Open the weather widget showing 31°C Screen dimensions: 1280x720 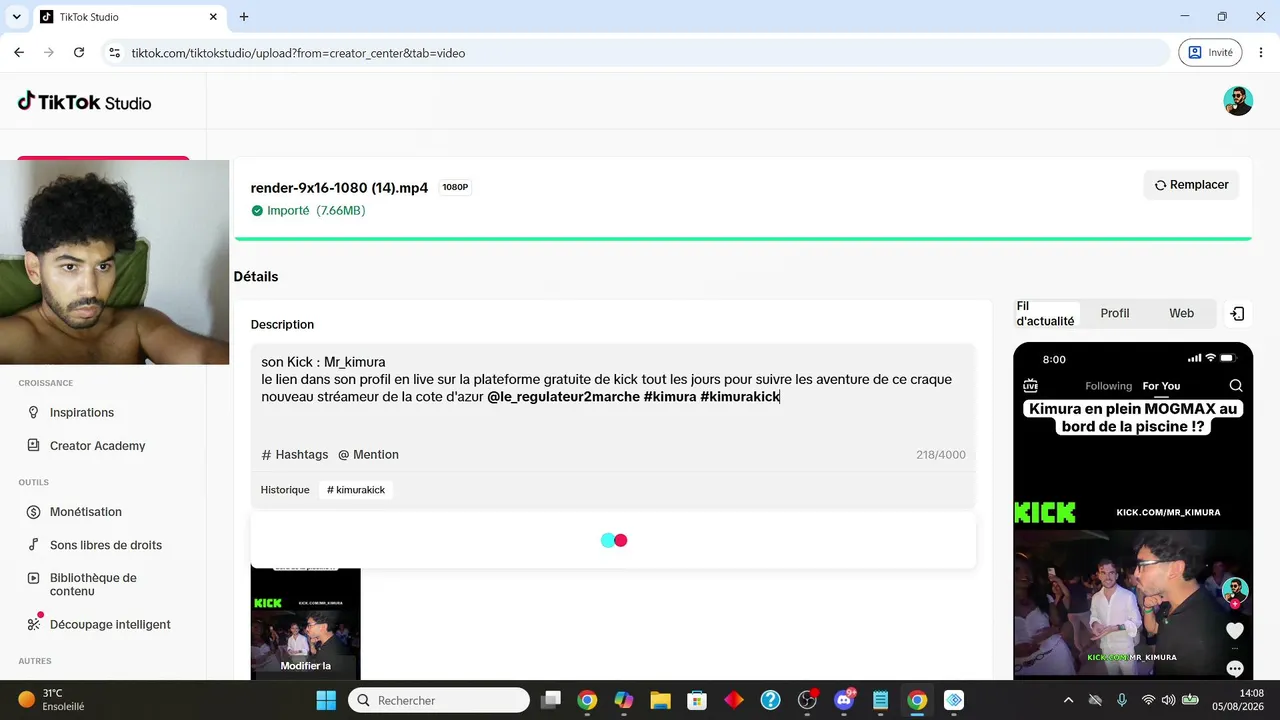point(52,700)
